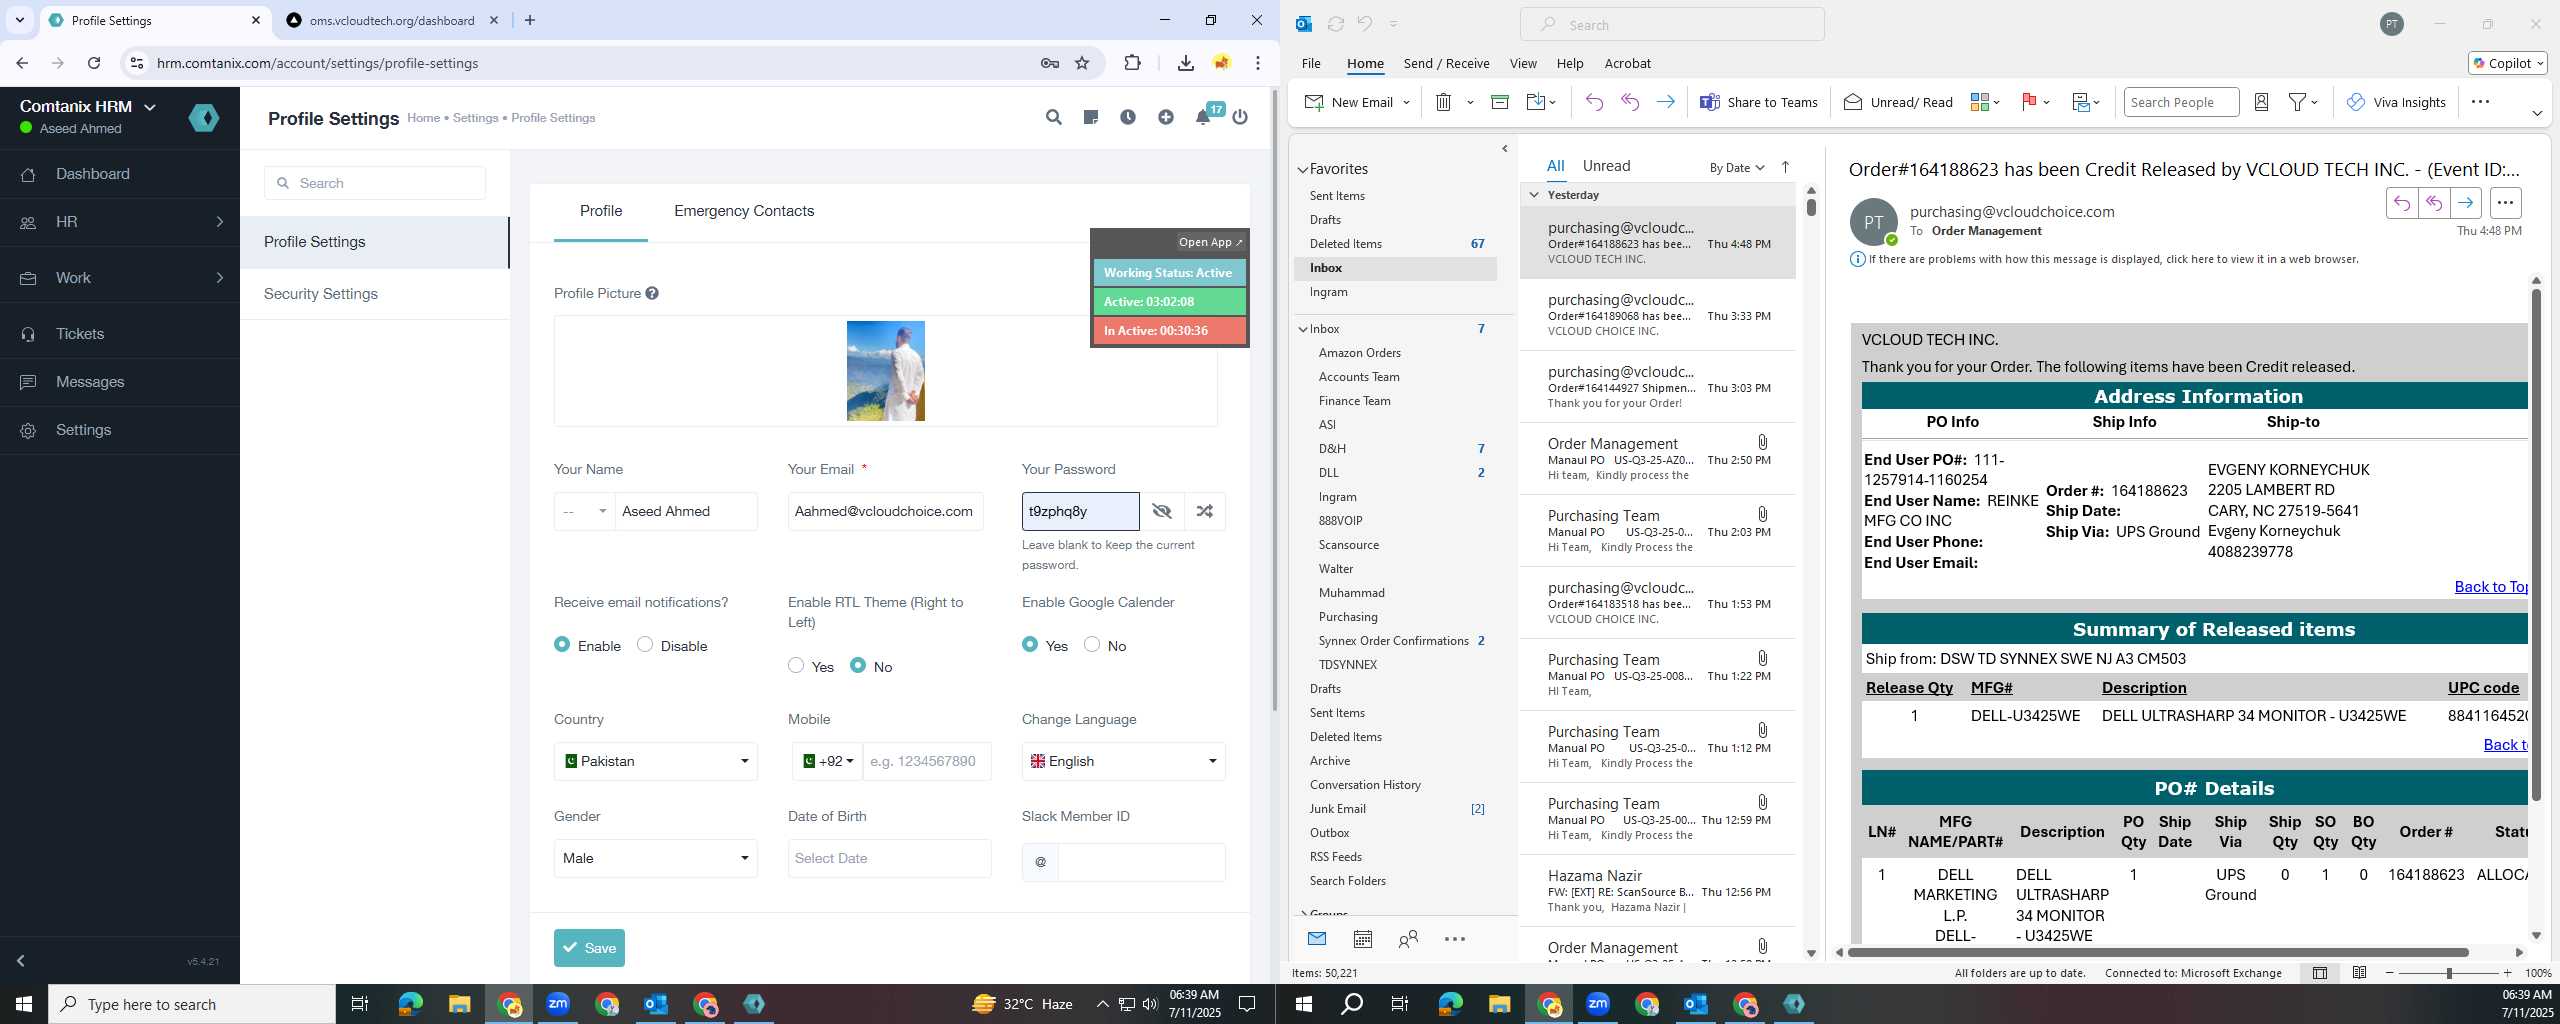Screen dimensions: 2560x1024
Task: Generate random password with shuffle icon
Action: pyautogui.click(x=1205, y=511)
